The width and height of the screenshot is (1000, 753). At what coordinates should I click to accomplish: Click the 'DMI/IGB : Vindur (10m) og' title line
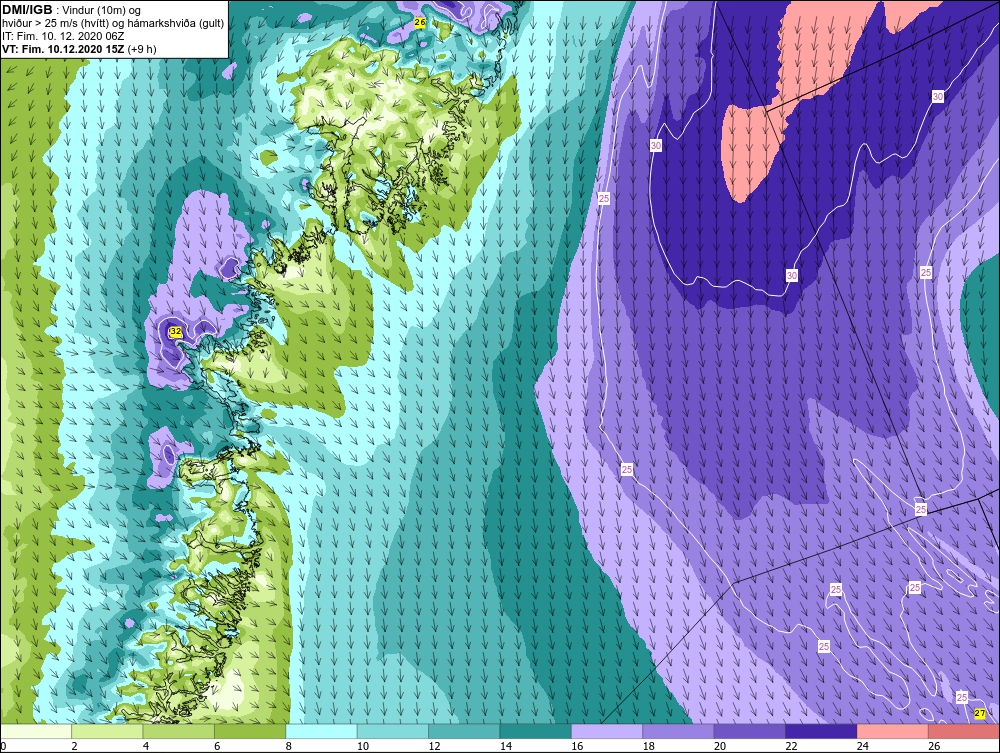71,10
